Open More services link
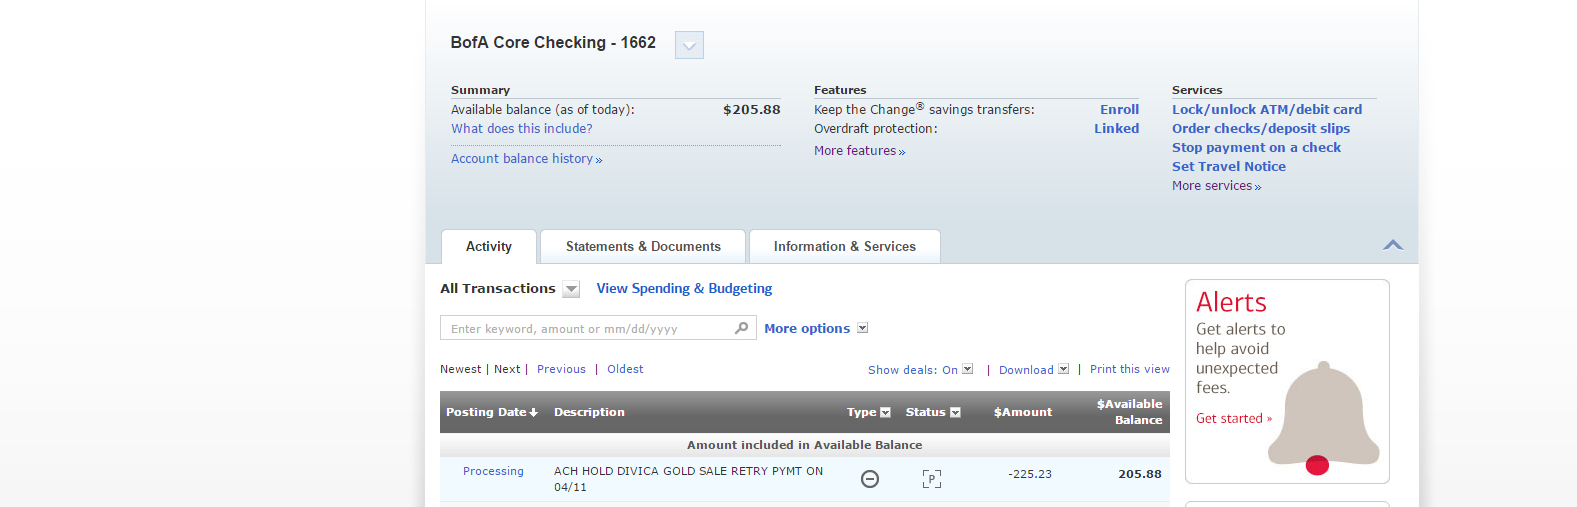Image resolution: width=1577 pixels, height=507 pixels. point(1216,186)
